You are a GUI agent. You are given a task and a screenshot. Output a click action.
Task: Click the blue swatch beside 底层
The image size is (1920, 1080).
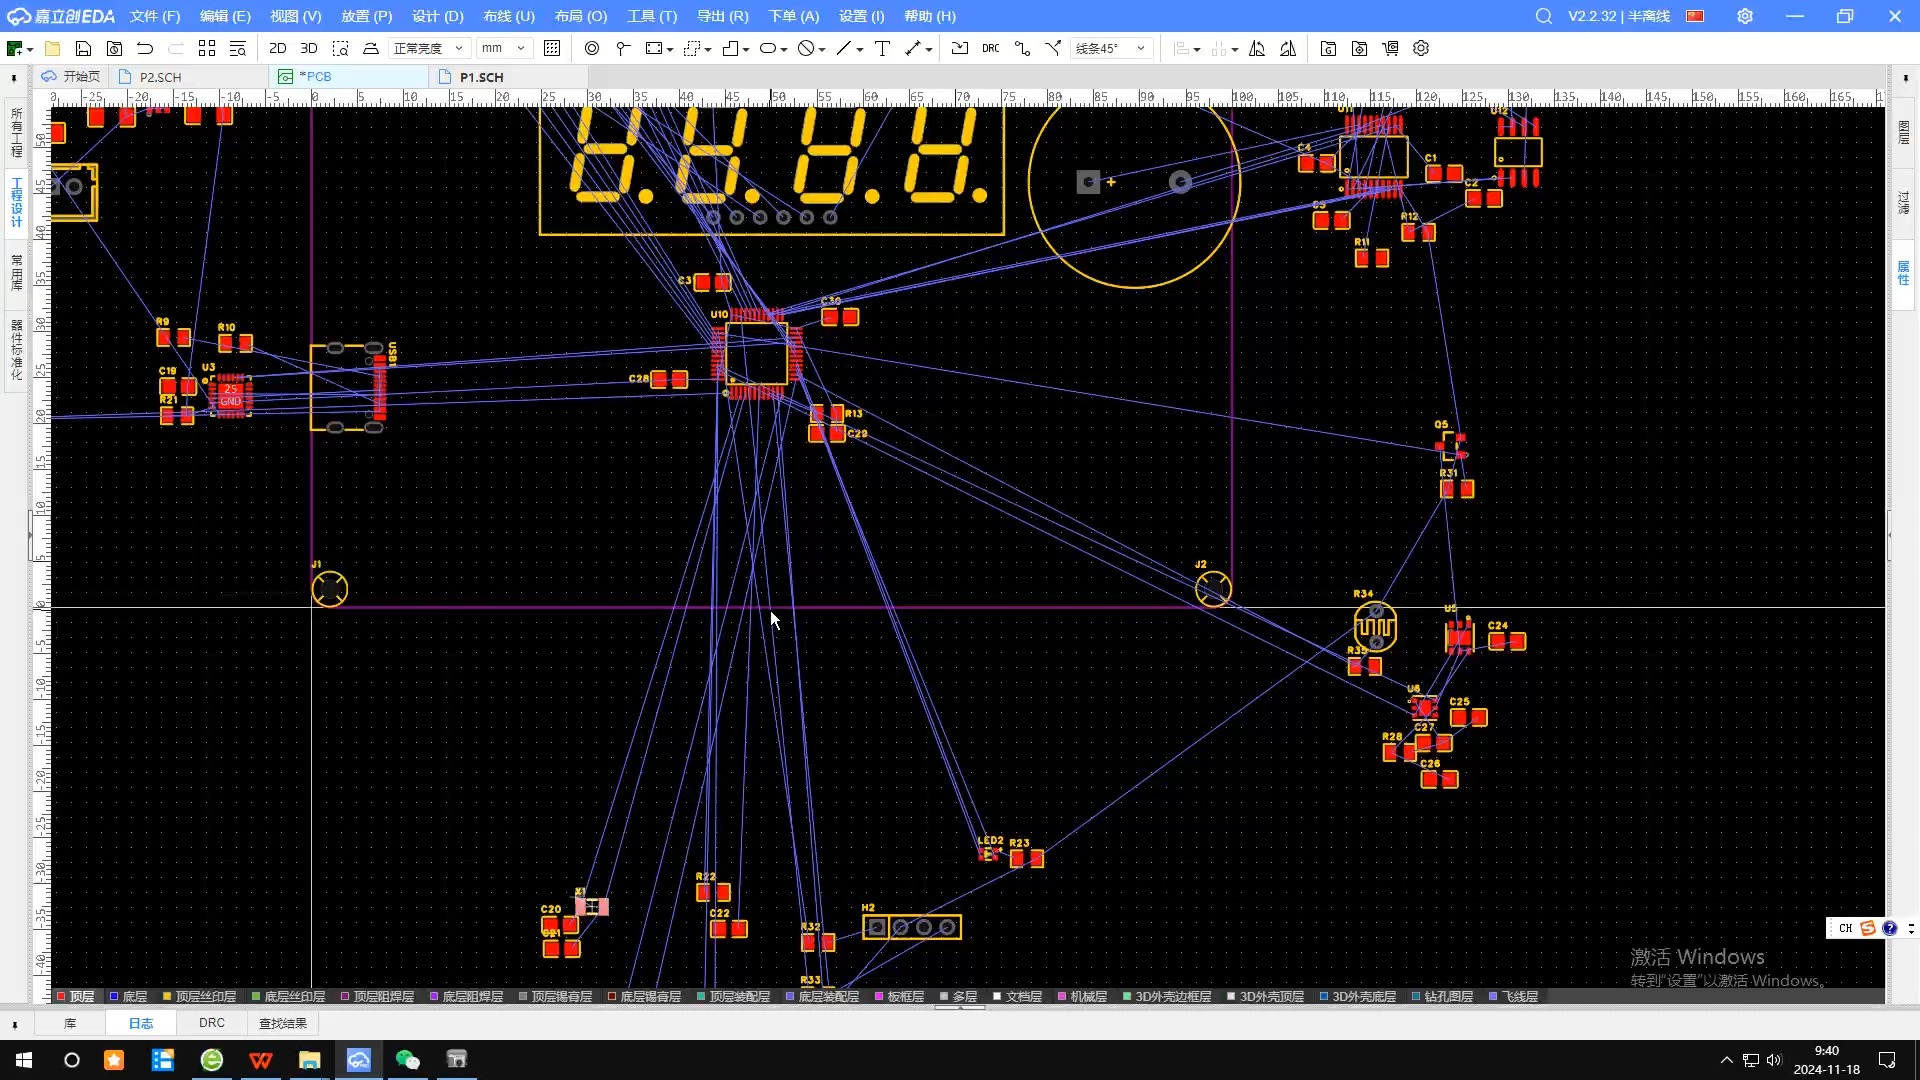[113, 997]
